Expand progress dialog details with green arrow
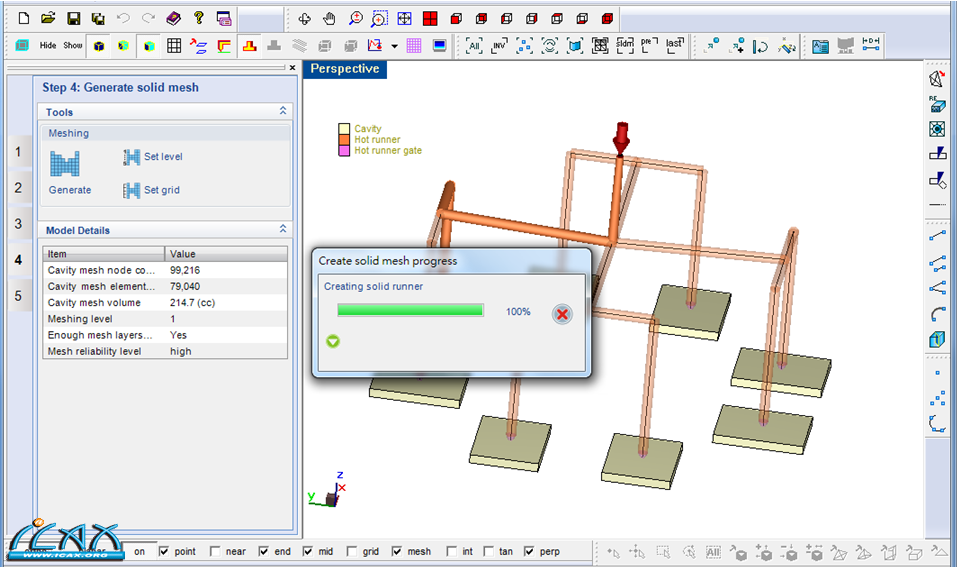 (x=333, y=341)
